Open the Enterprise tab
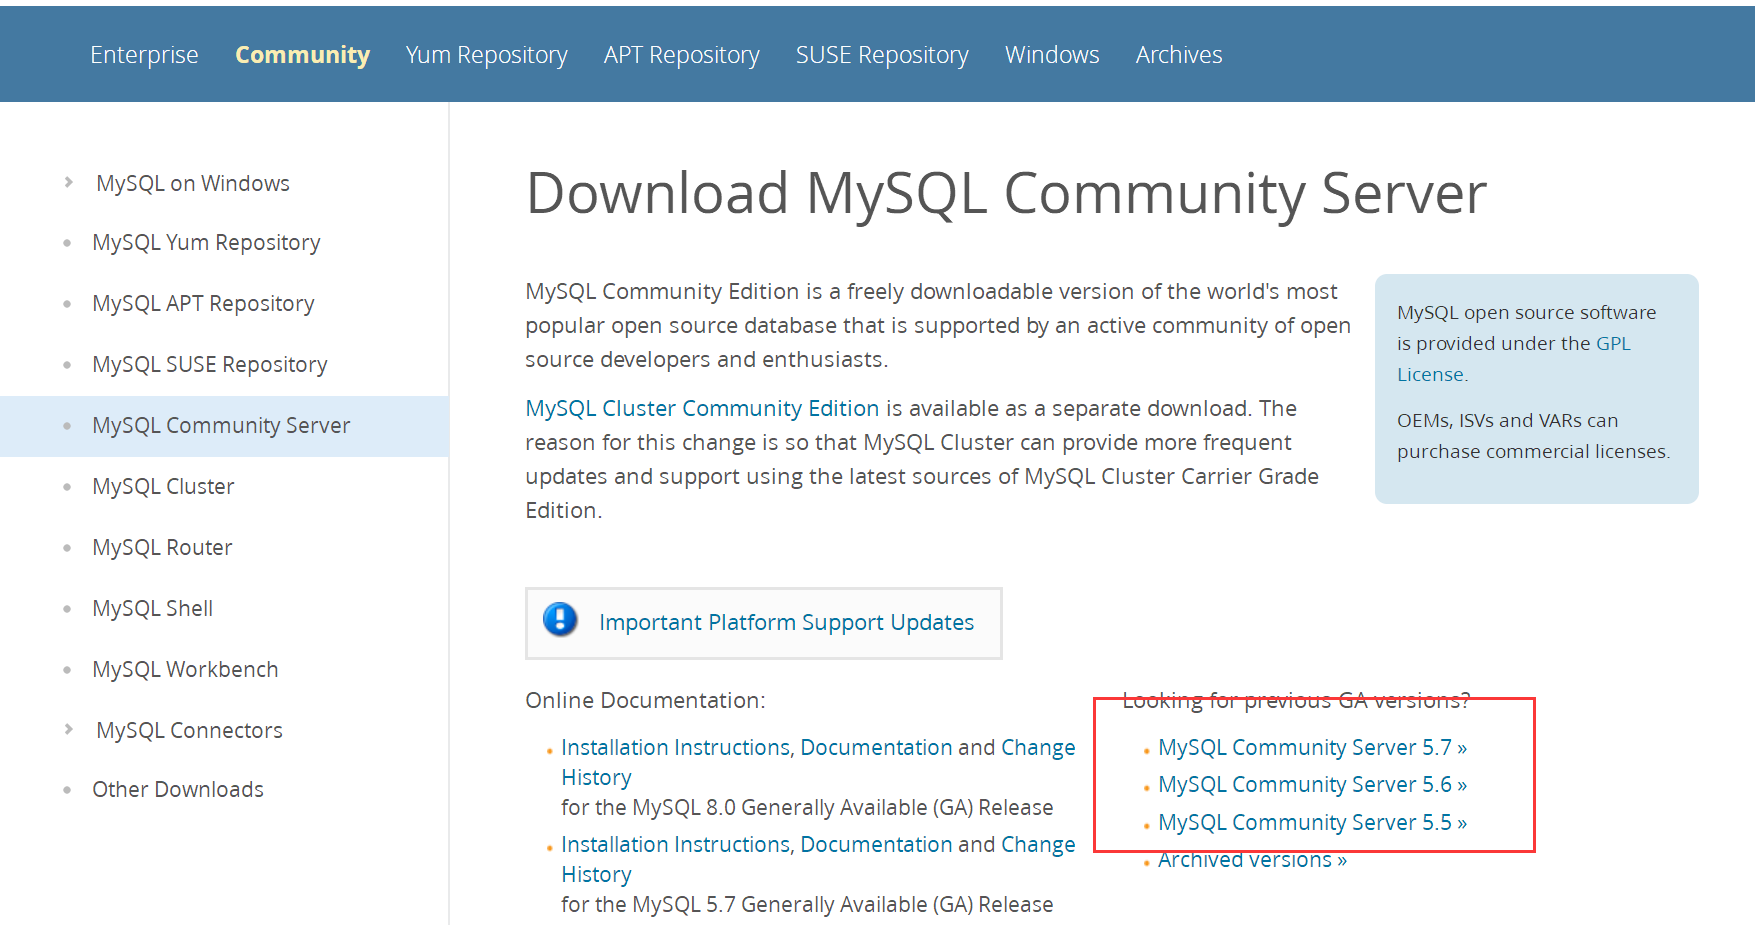The width and height of the screenshot is (1755, 925). tap(144, 55)
